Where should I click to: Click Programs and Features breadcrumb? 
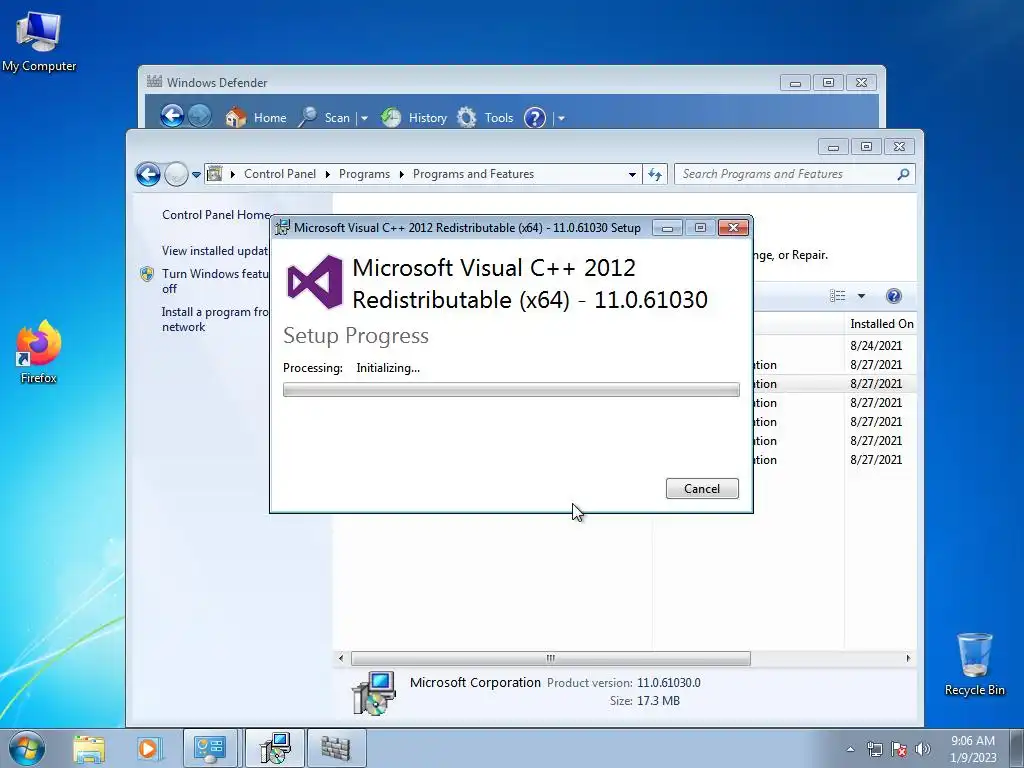[x=473, y=174]
